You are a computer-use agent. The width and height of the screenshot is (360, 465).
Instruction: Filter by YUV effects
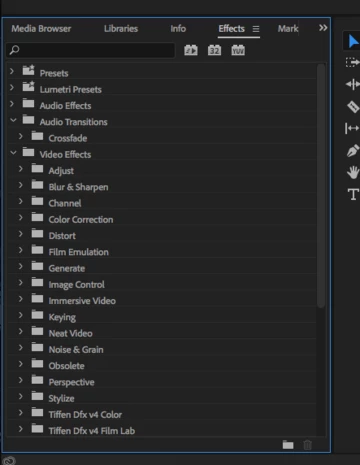tap(238, 50)
